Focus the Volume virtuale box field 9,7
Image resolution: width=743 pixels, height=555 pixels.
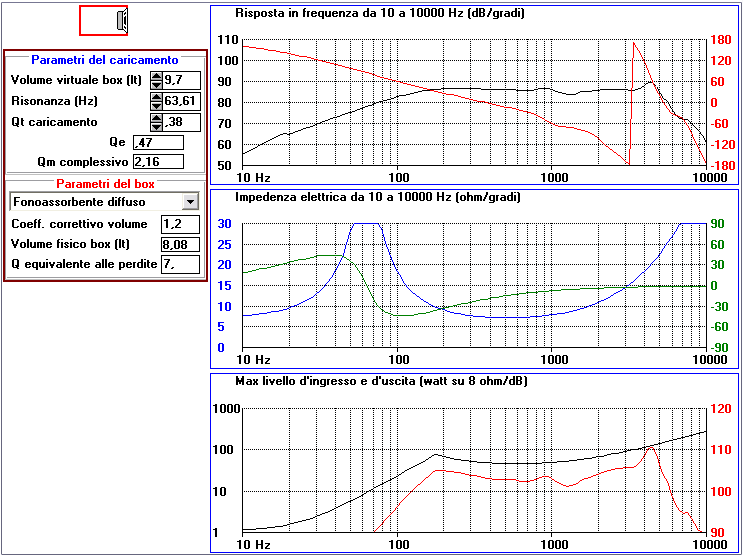pos(181,81)
